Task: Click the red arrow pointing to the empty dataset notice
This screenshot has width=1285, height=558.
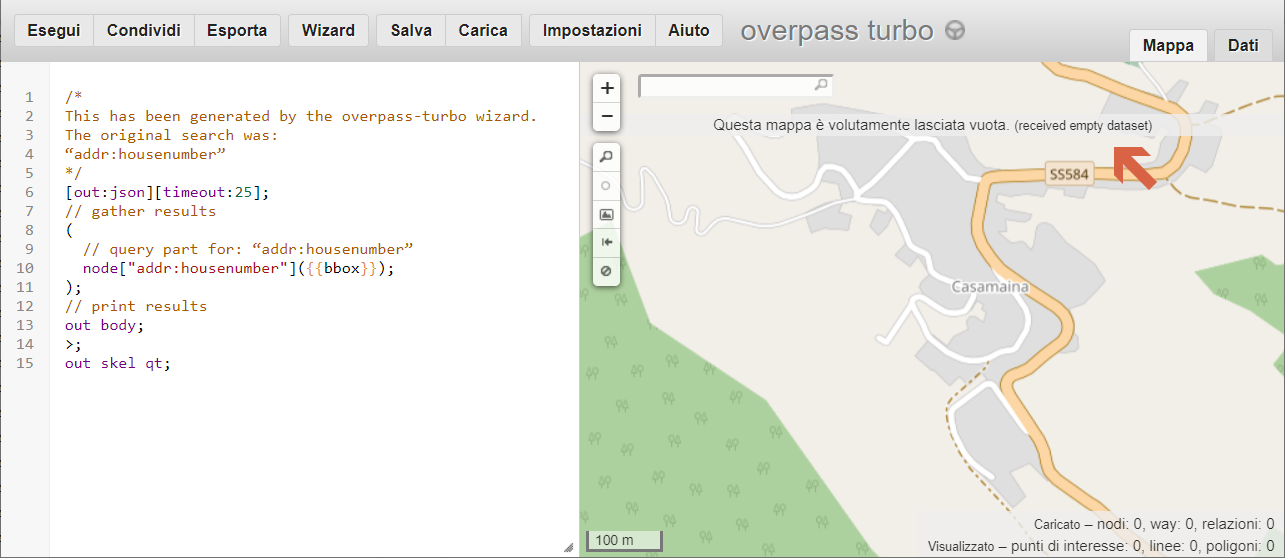Action: pos(1134,167)
